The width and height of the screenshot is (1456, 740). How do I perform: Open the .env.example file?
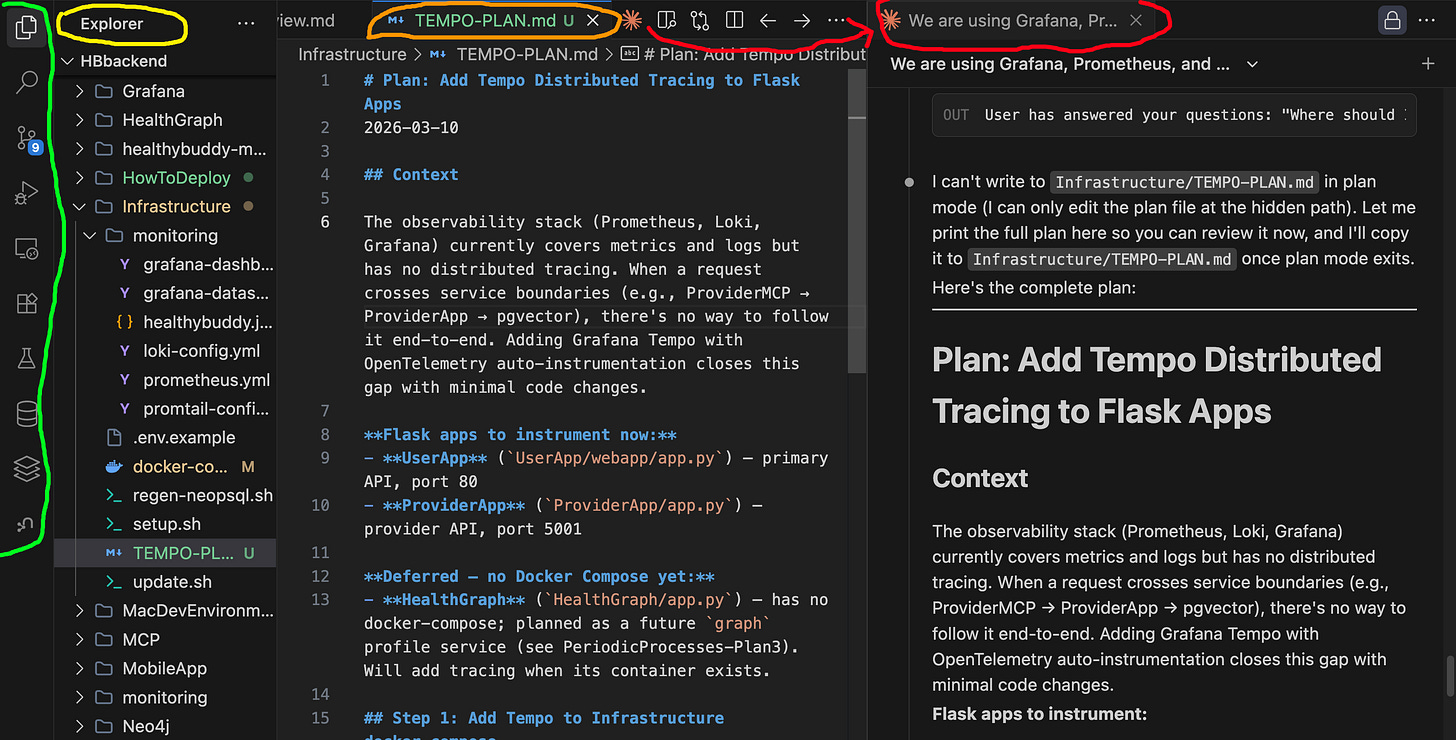tap(184, 437)
